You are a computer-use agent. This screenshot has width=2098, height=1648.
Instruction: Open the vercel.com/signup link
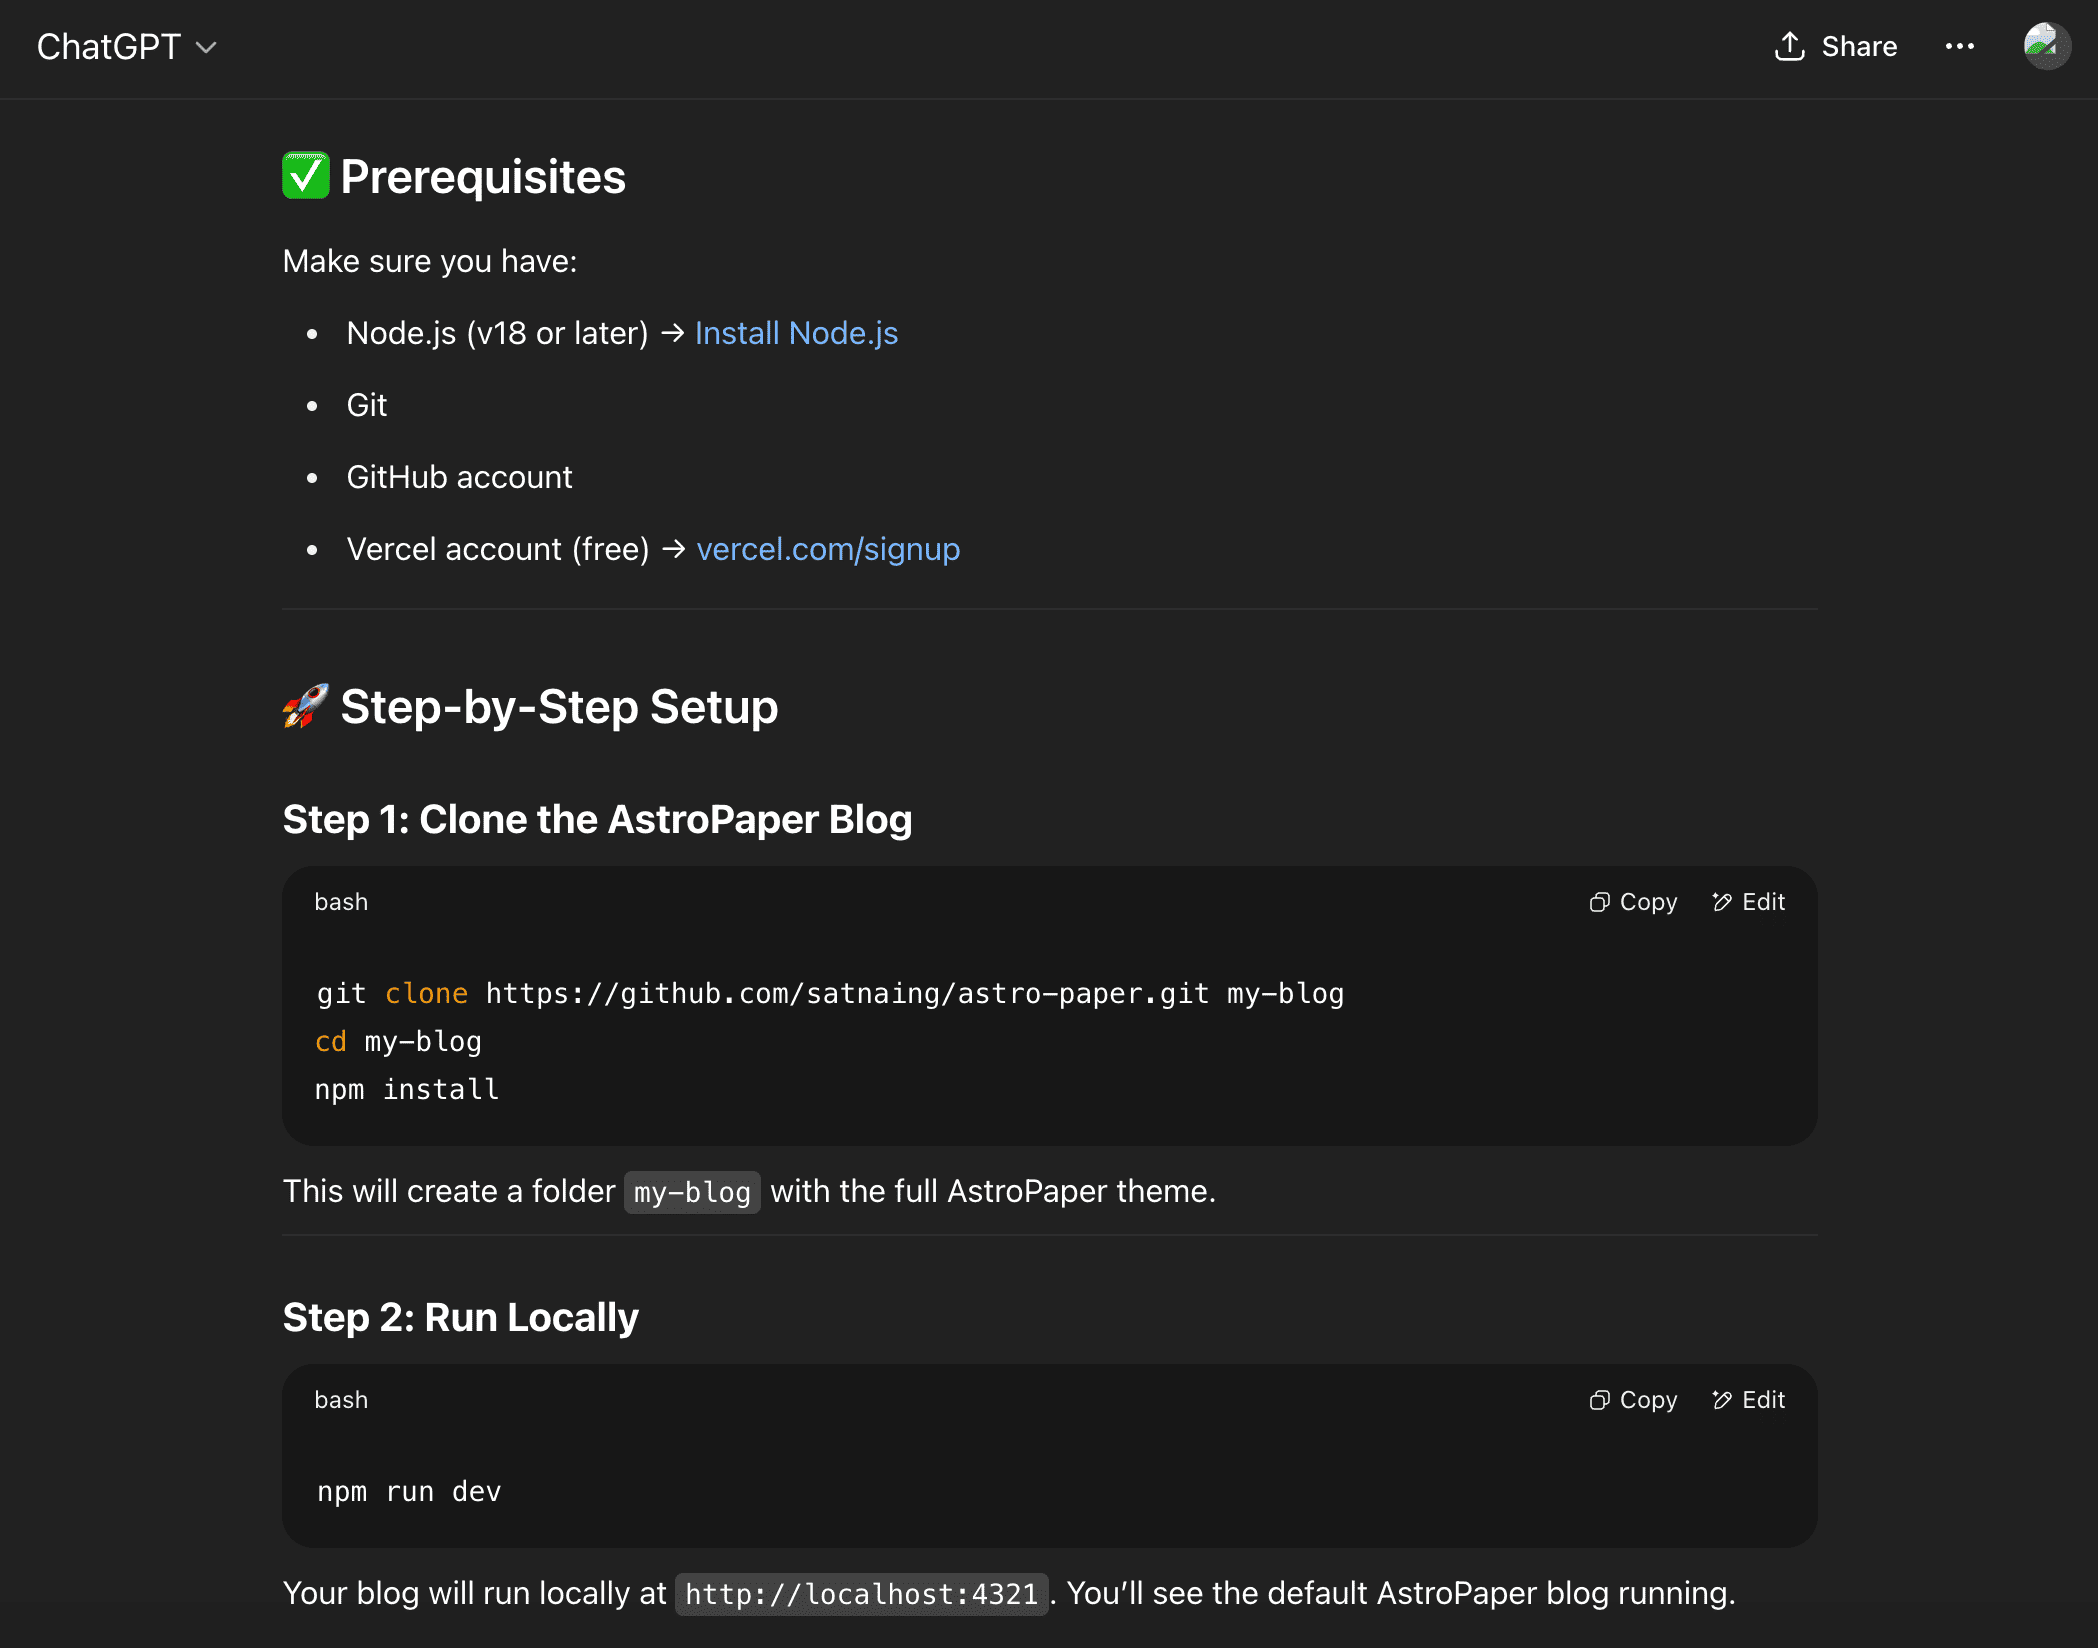828,549
